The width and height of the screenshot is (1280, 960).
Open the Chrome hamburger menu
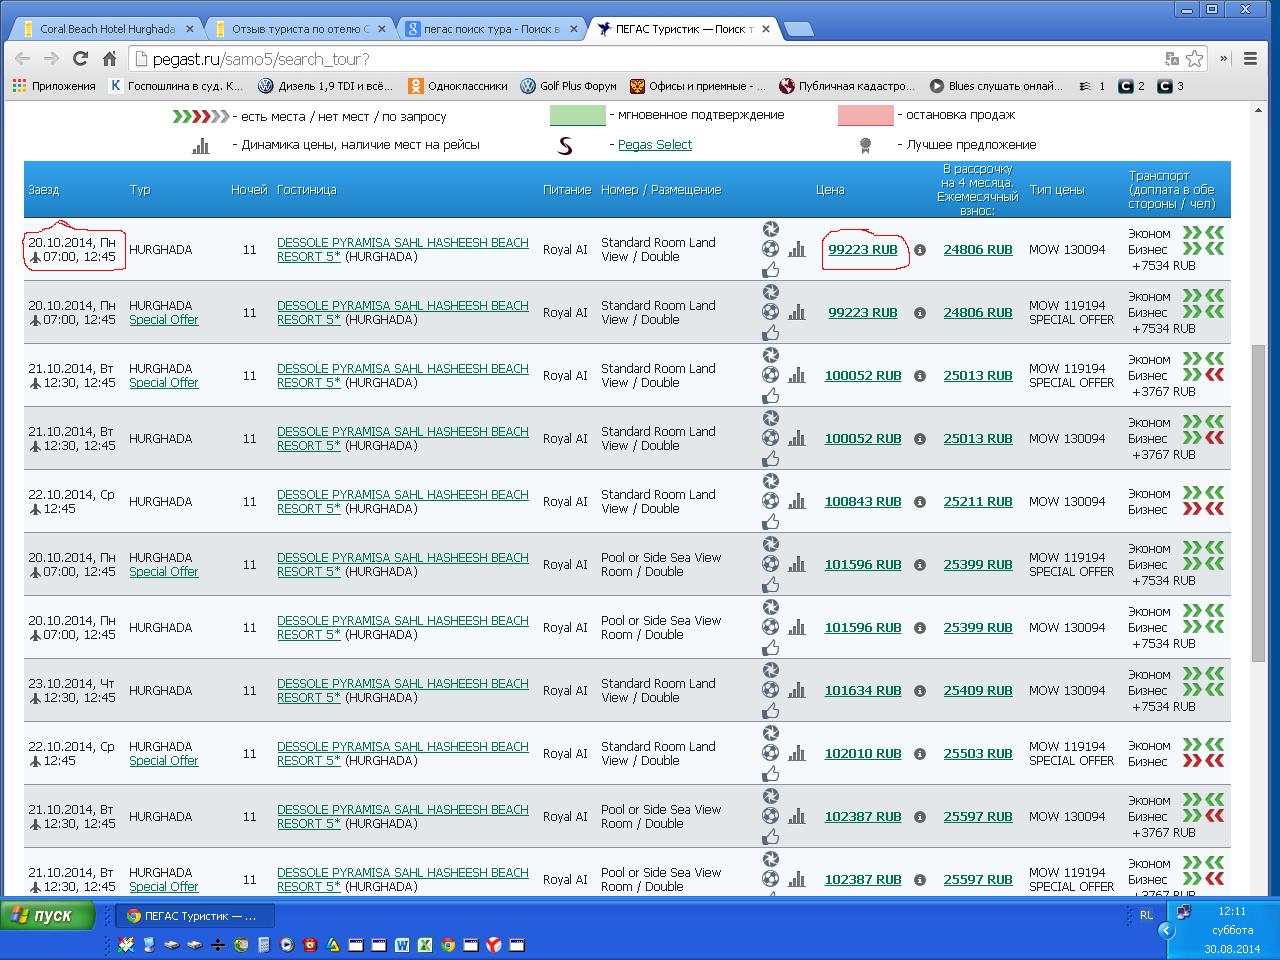[x=1250, y=59]
